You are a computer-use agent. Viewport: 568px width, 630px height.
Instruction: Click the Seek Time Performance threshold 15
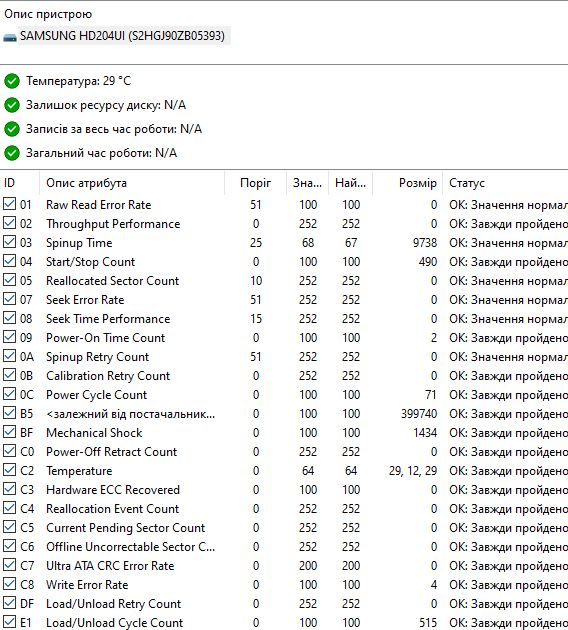coord(256,319)
